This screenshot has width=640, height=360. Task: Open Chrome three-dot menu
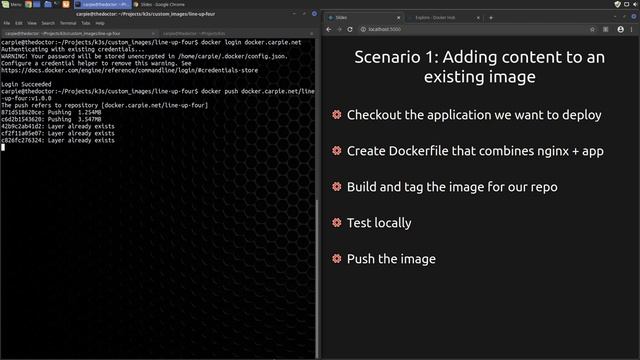click(631, 29)
